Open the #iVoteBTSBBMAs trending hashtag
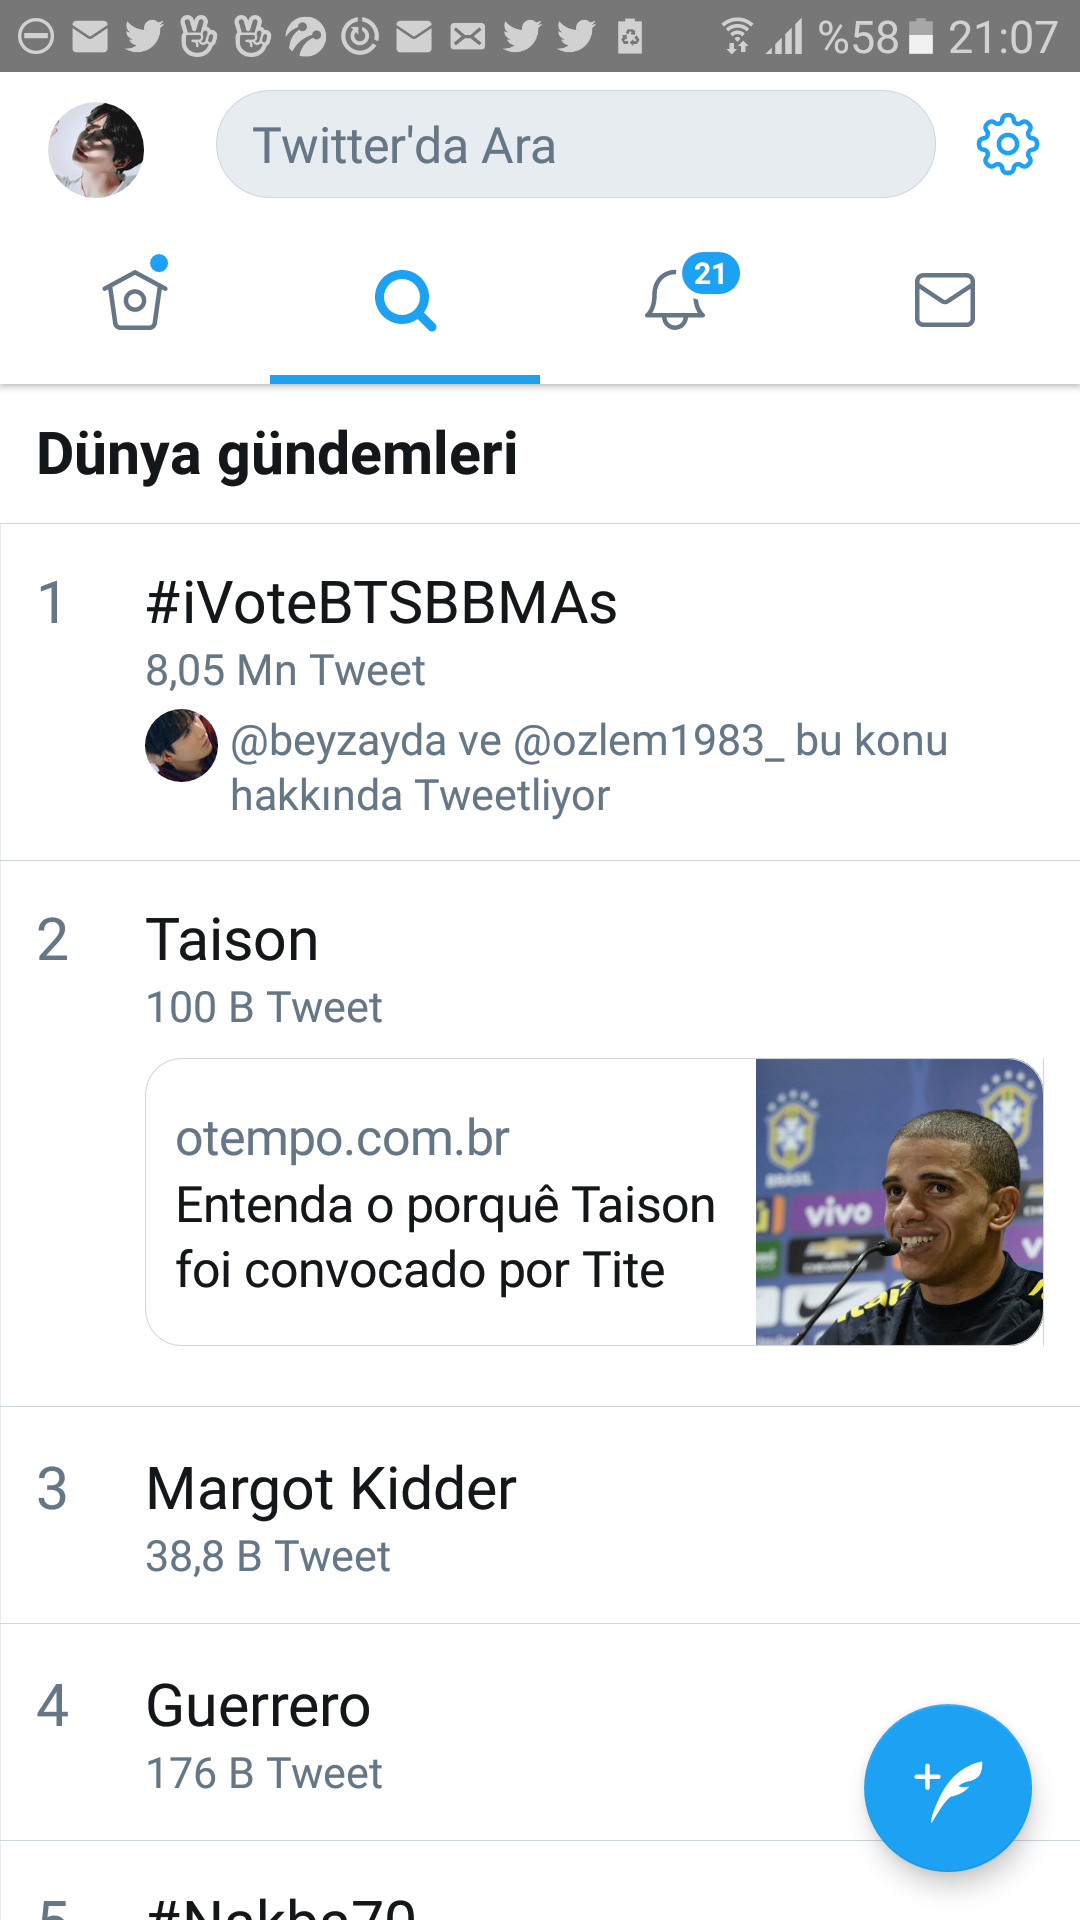This screenshot has height=1920, width=1080. click(x=381, y=604)
